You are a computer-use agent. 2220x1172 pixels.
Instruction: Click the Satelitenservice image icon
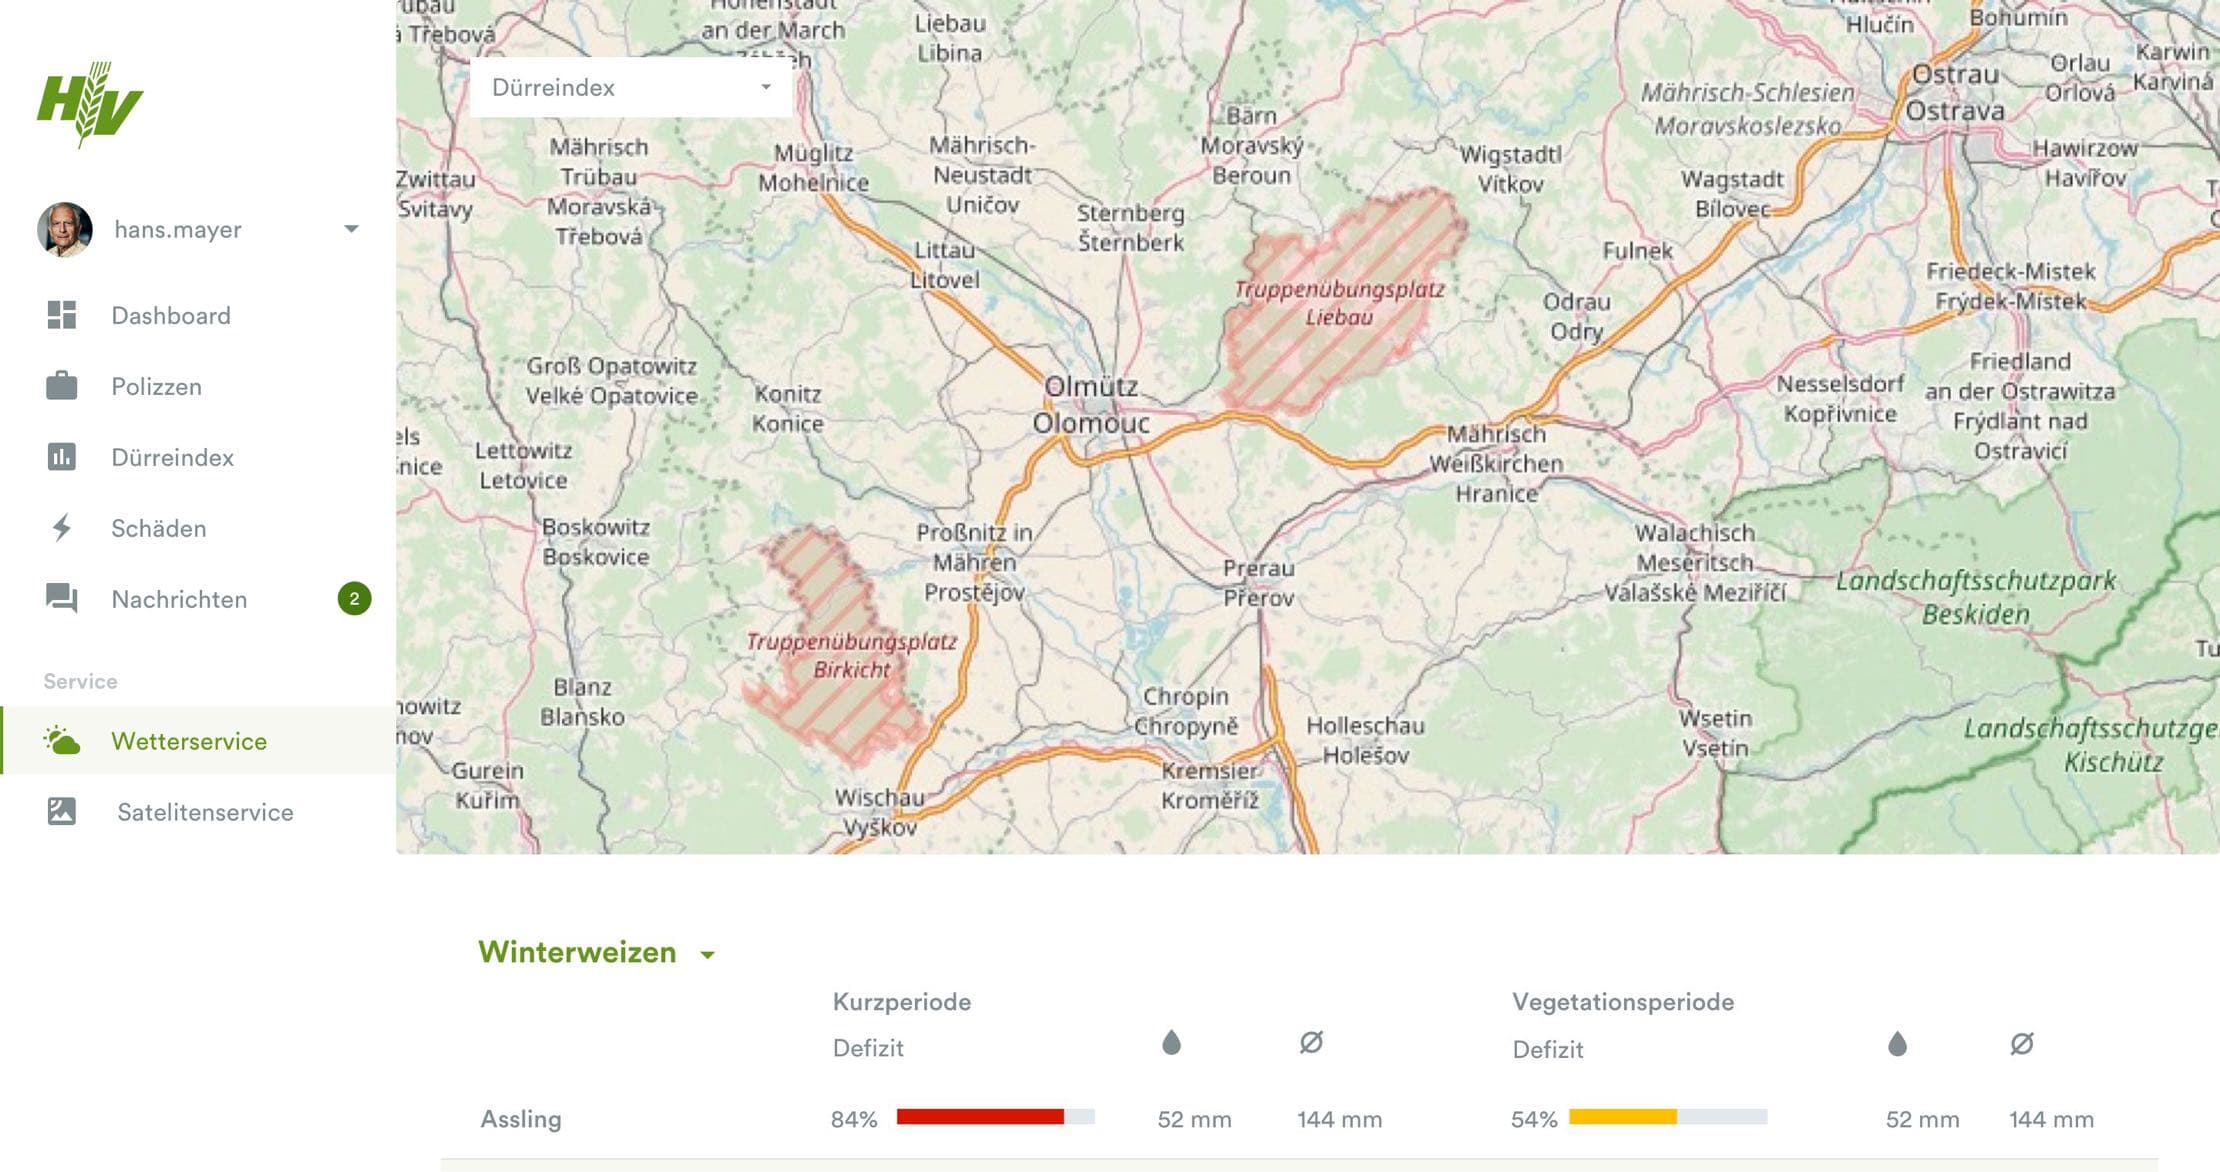pos(62,811)
